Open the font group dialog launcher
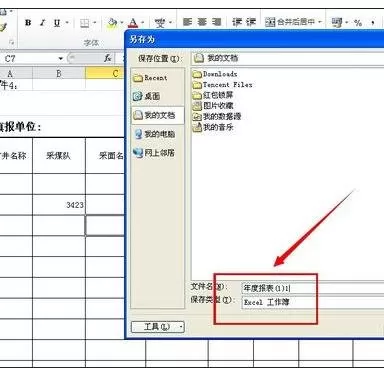 pos(12,42)
